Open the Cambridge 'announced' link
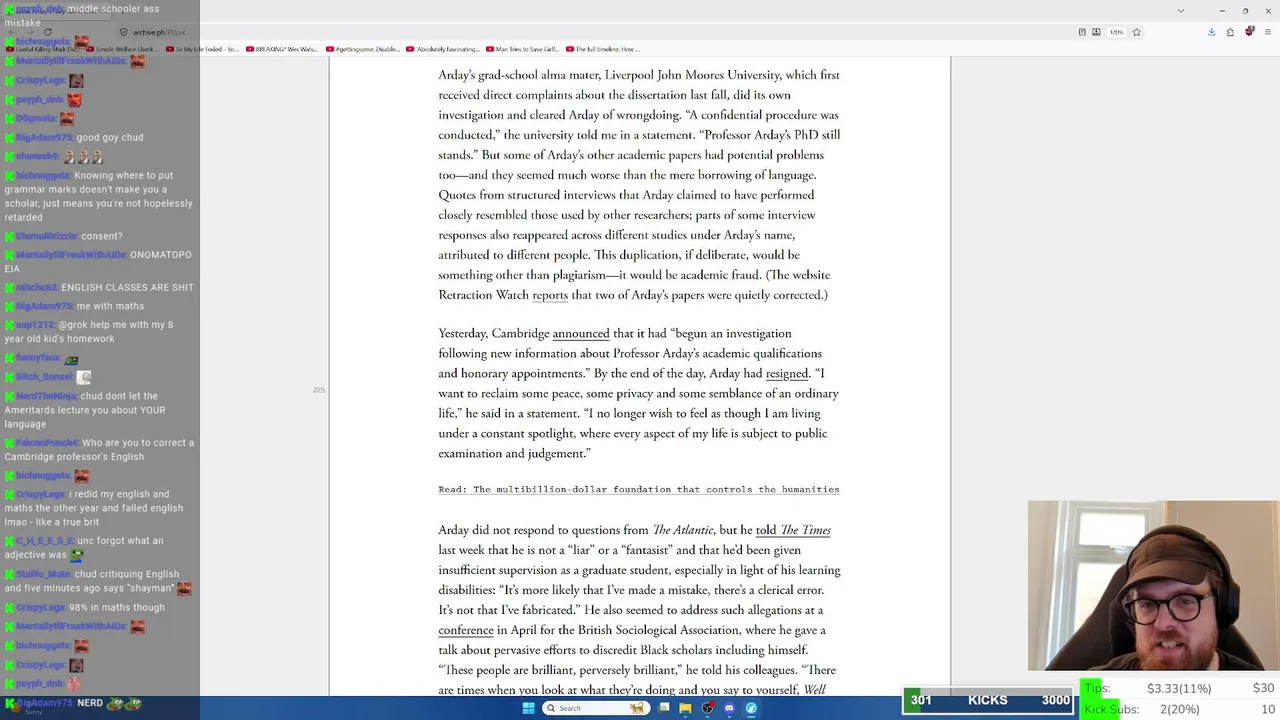 [x=581, y=334]
